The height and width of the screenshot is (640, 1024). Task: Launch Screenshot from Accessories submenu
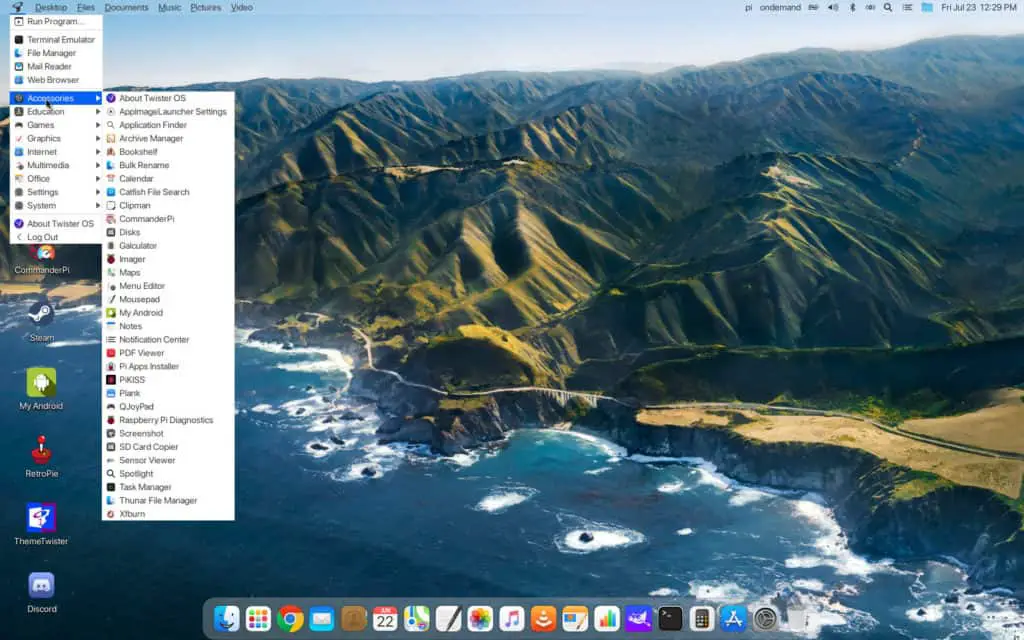pos(168,434)
